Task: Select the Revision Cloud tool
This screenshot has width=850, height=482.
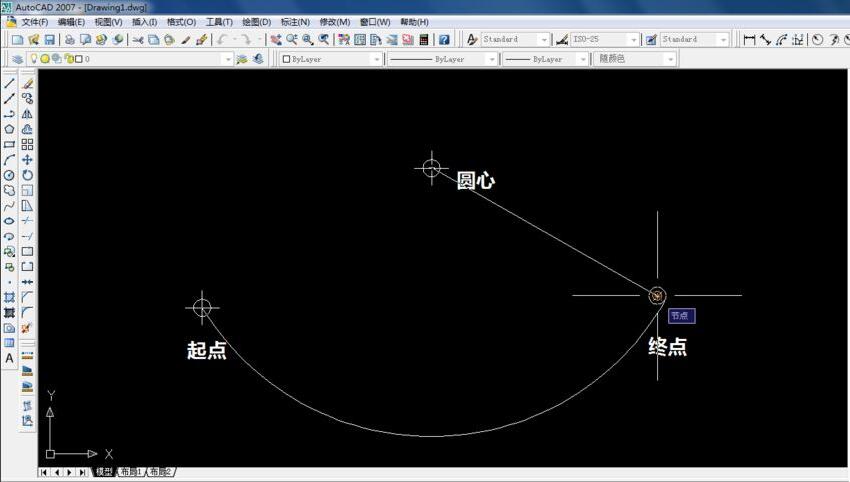Action: click(9, 190)
